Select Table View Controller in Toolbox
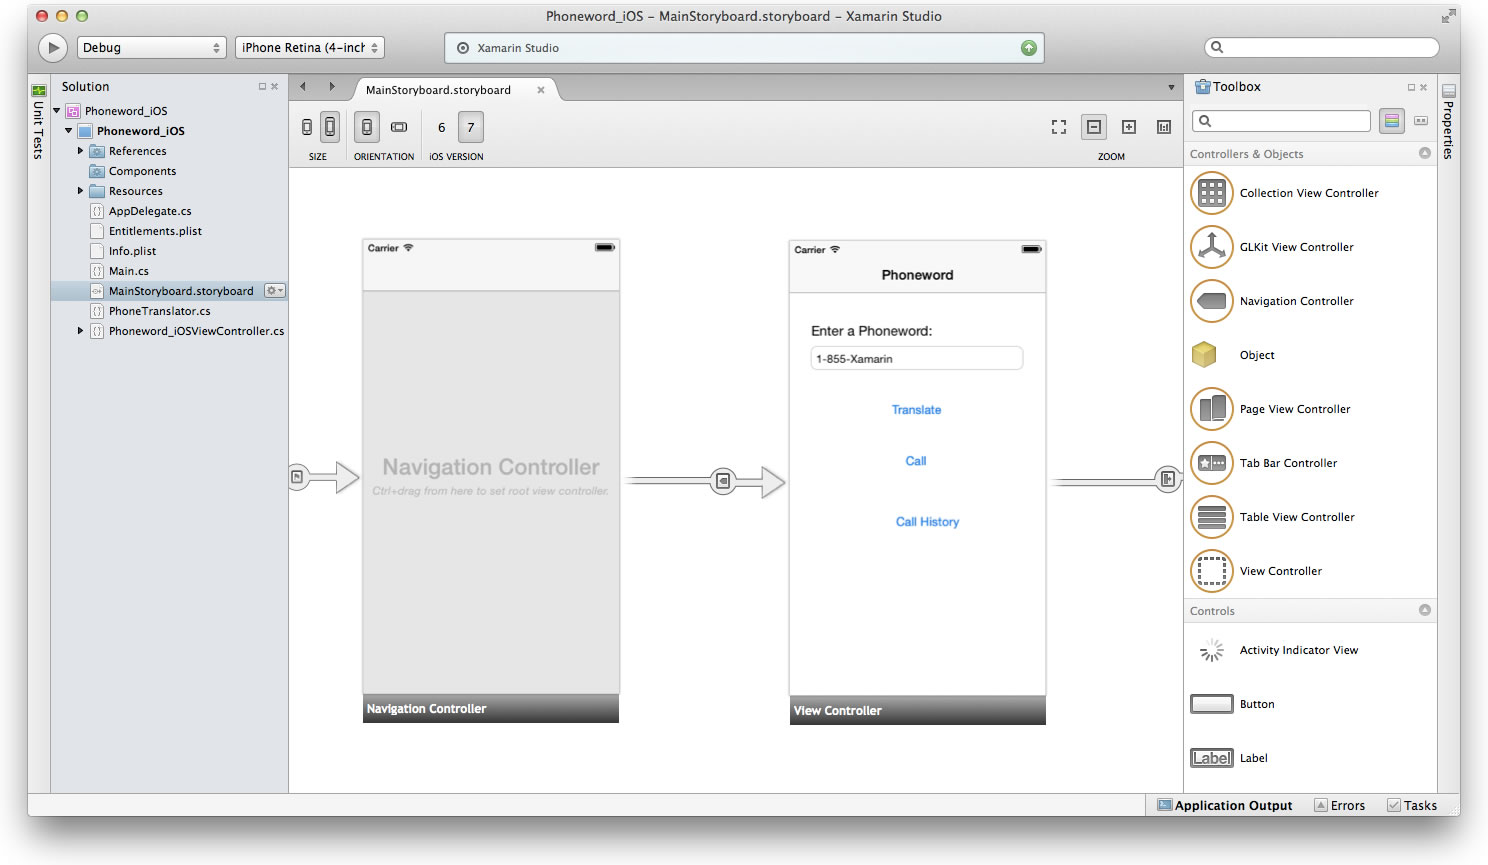Viewport: 1488px width, 865px height. coord(1310,517)
